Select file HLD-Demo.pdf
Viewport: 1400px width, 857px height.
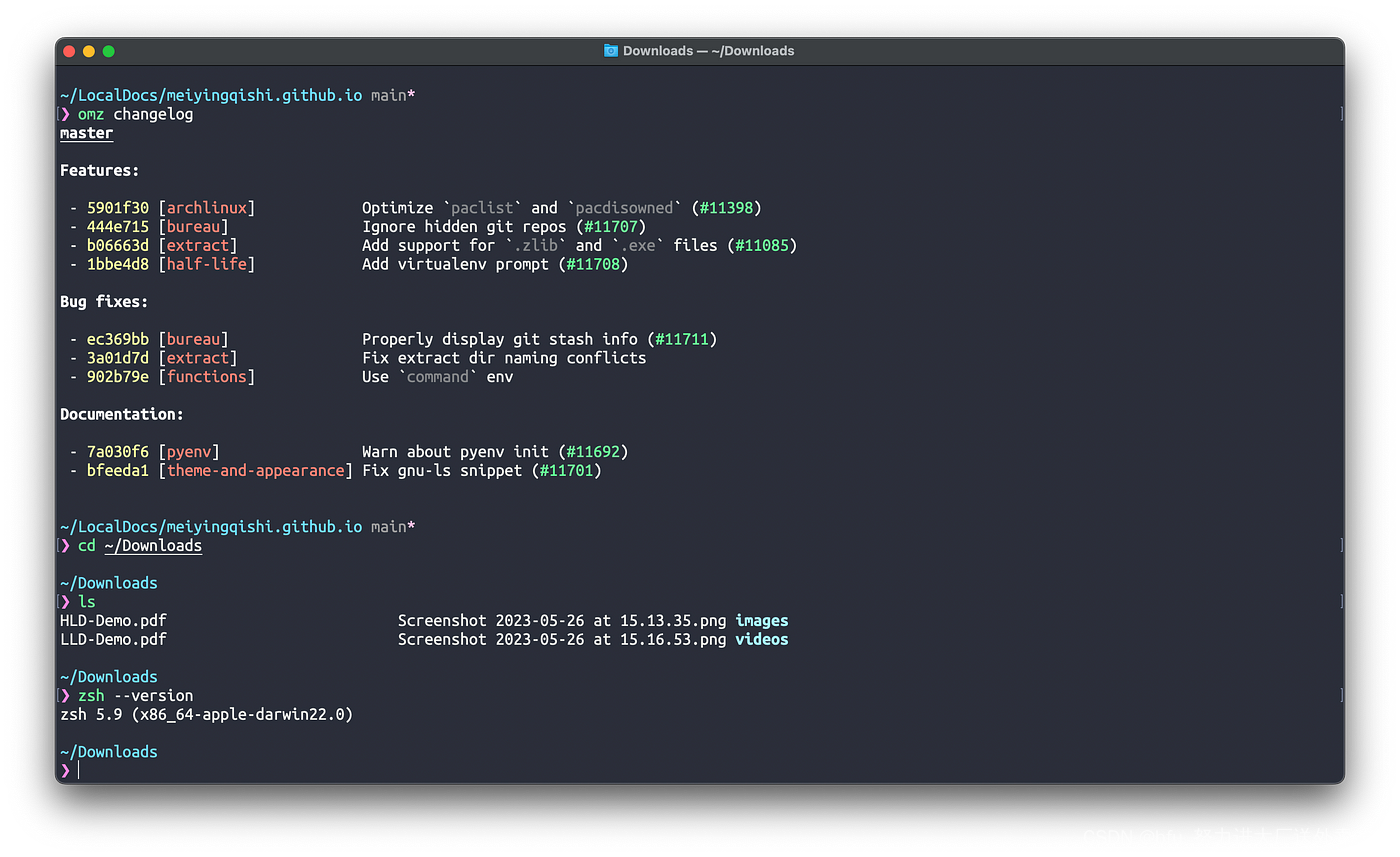[x=113, y=621]
